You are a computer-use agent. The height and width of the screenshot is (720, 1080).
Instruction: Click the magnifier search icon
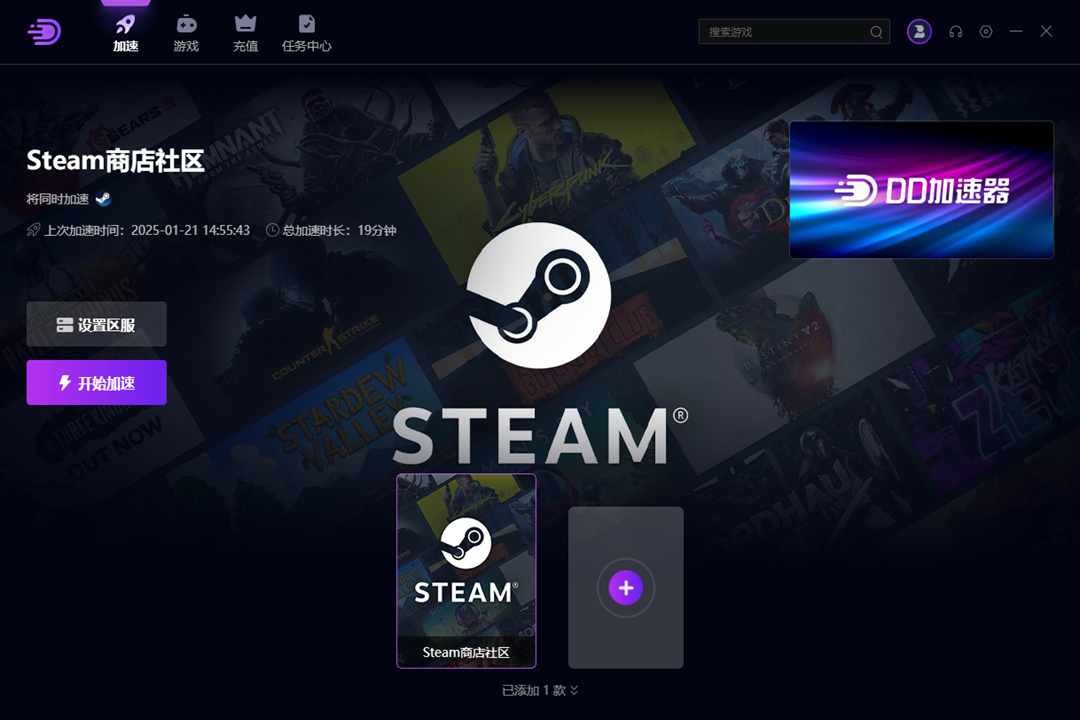click(x=875, y=32)
